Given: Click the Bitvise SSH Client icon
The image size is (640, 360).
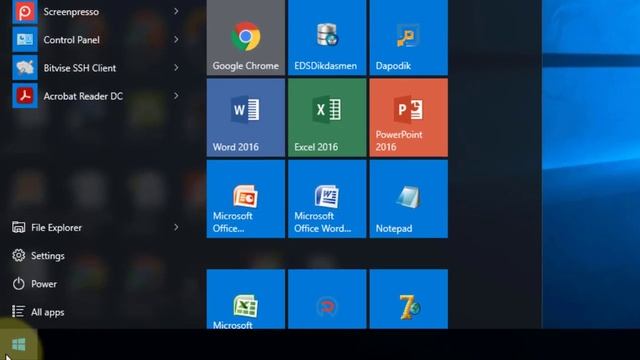Looking at the screenshot, I should [25, 68].
